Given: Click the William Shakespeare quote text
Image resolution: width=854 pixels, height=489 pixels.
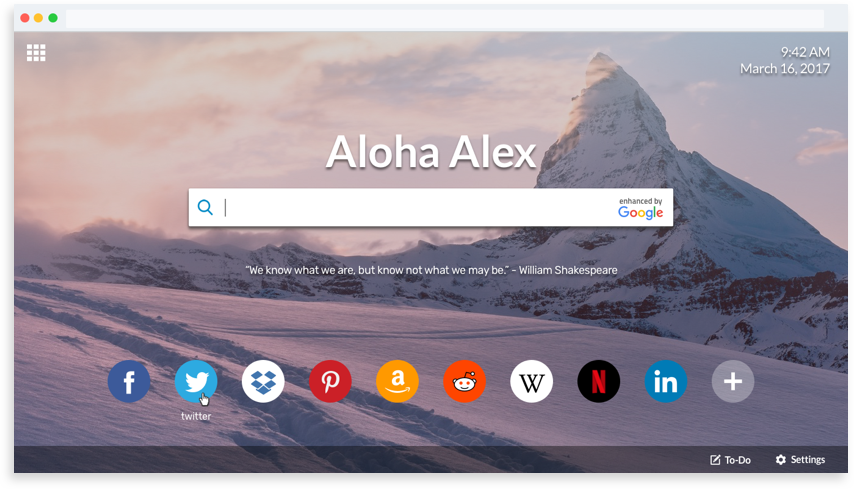Looking at the screenshot, I should (431, 270).
